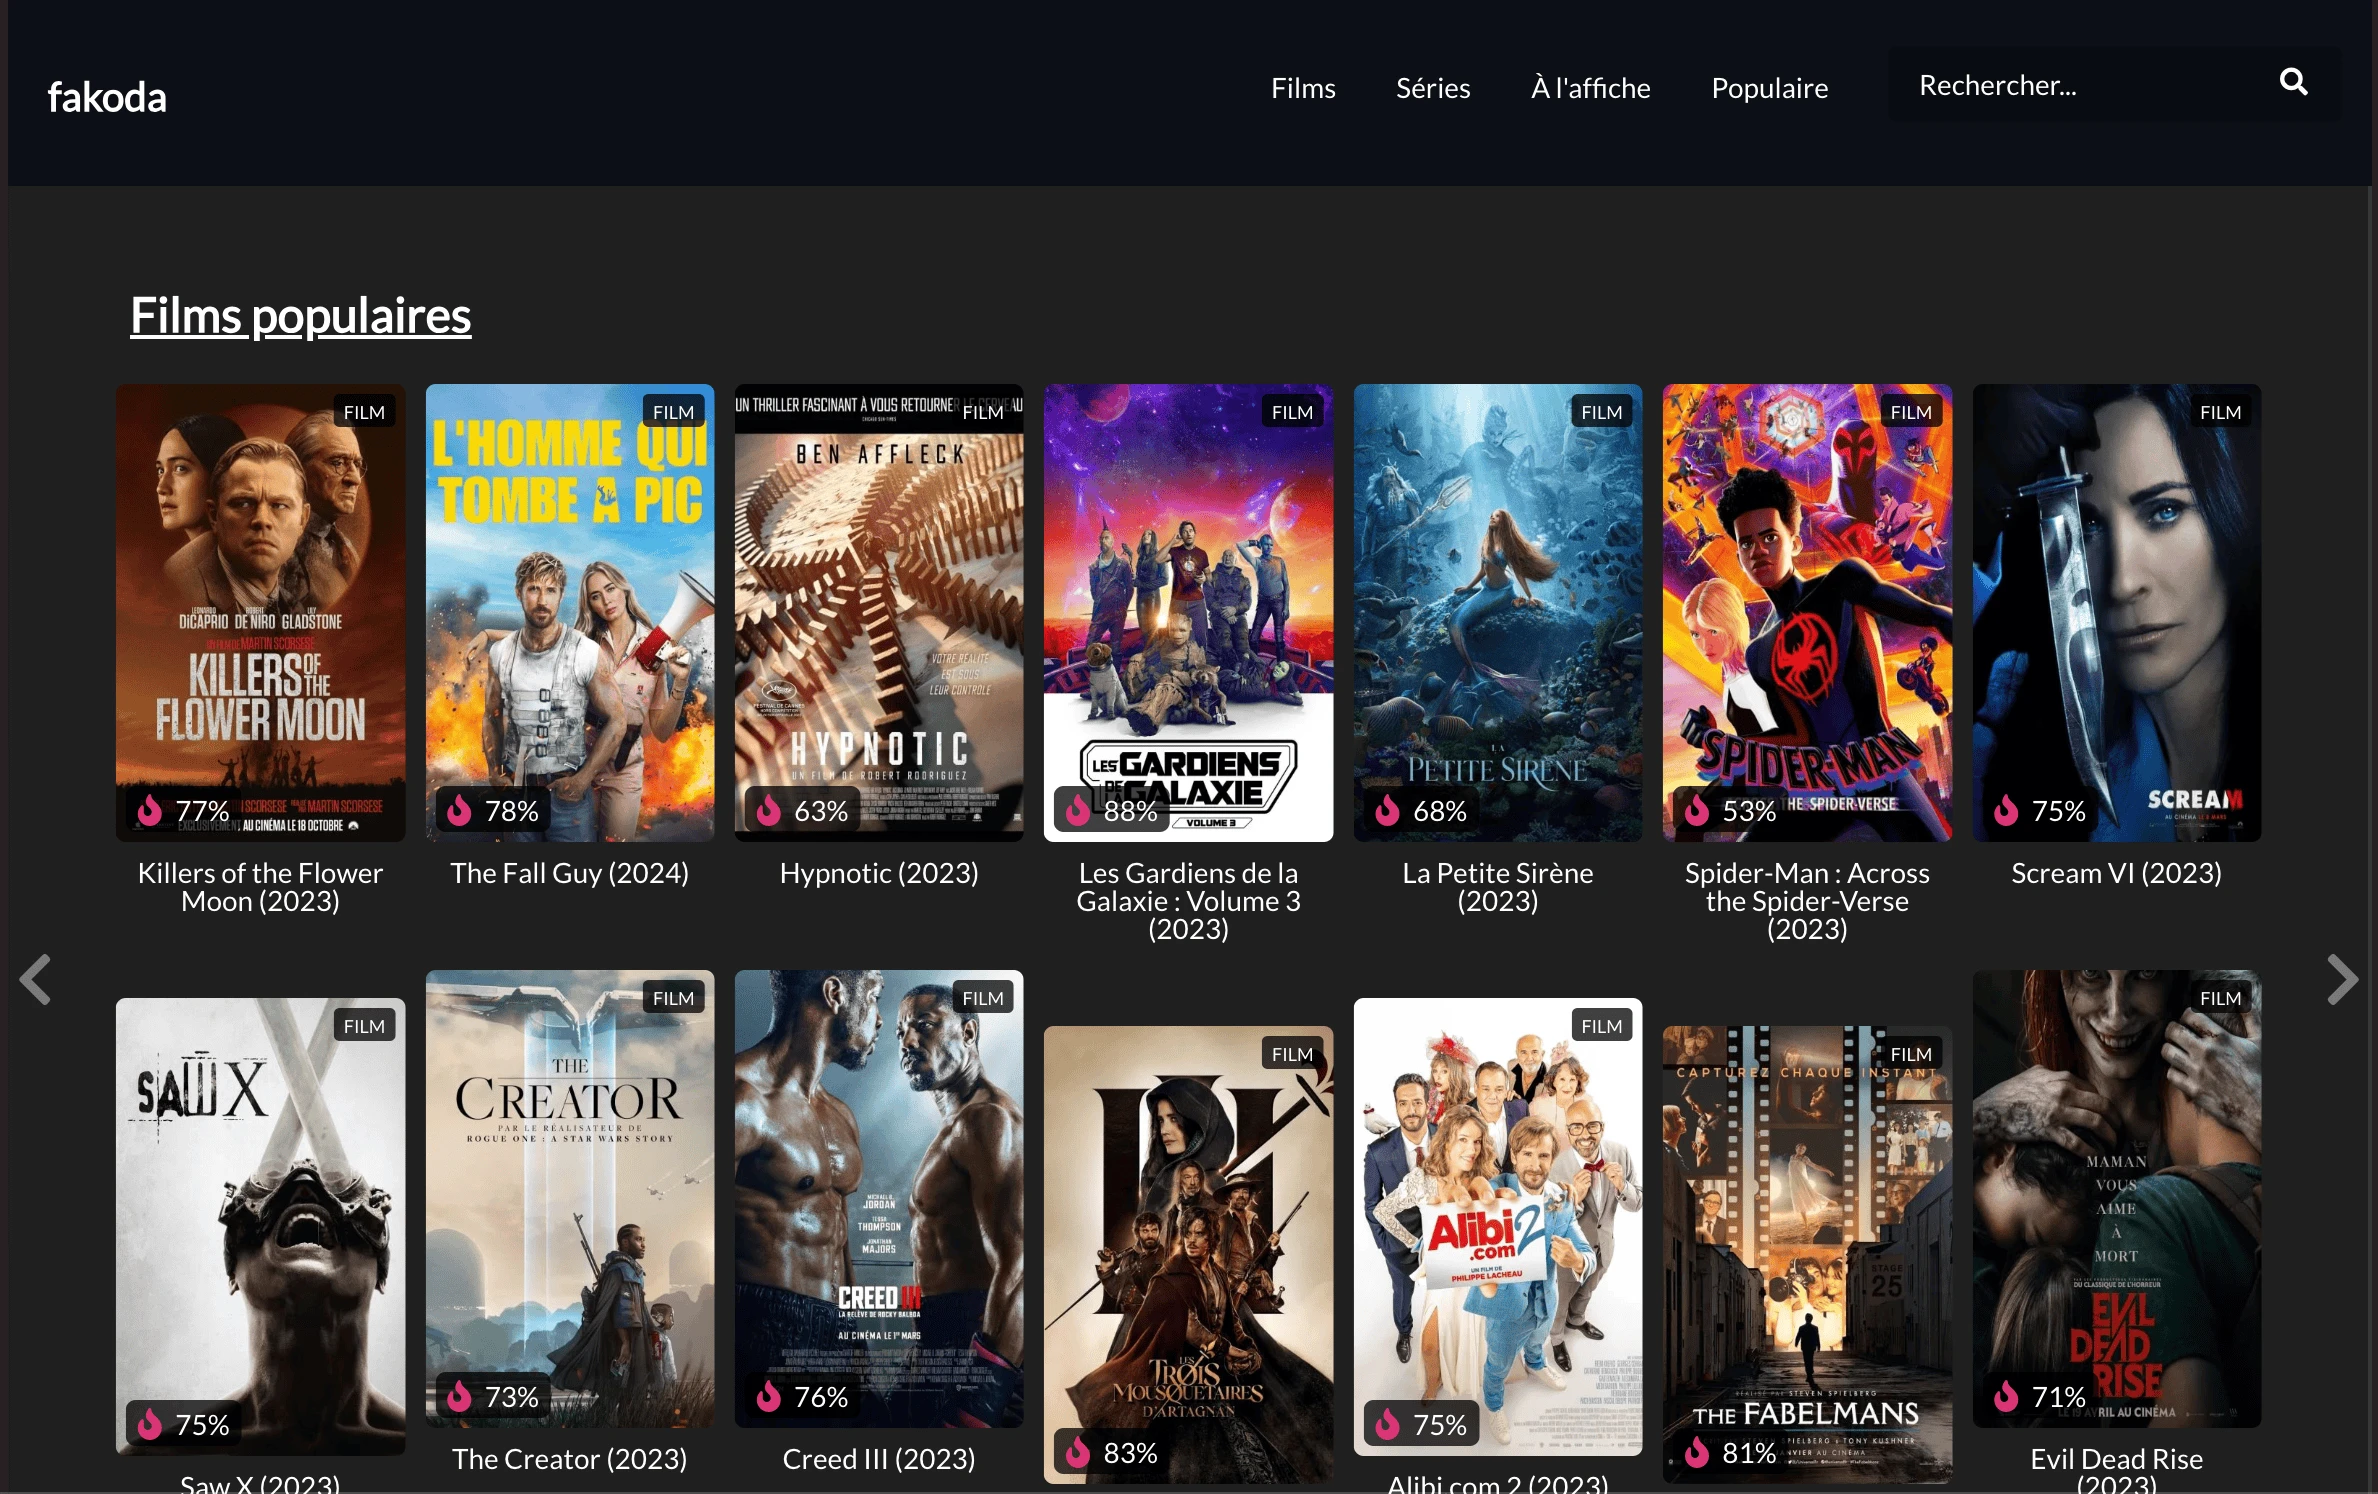Click flame icon on Scream VI poster

pyautogui.click(x=2005, y=809)
